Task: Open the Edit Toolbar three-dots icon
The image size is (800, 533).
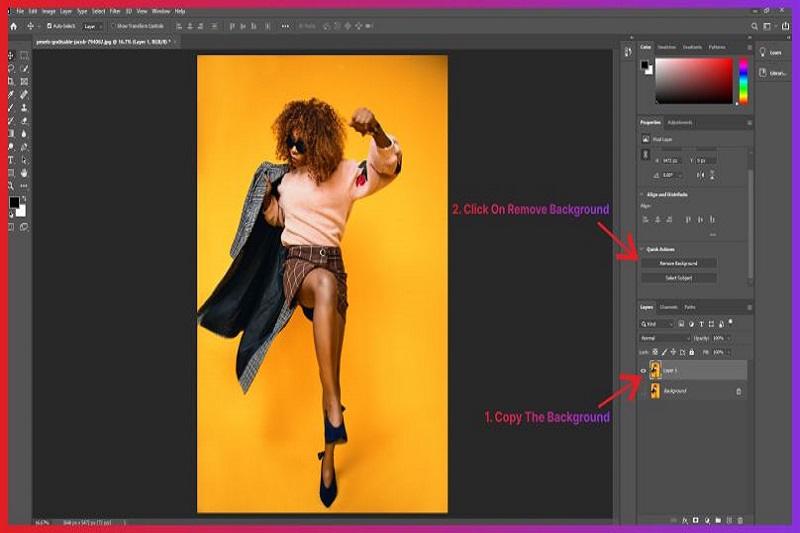Action: [x=24, y=186]
